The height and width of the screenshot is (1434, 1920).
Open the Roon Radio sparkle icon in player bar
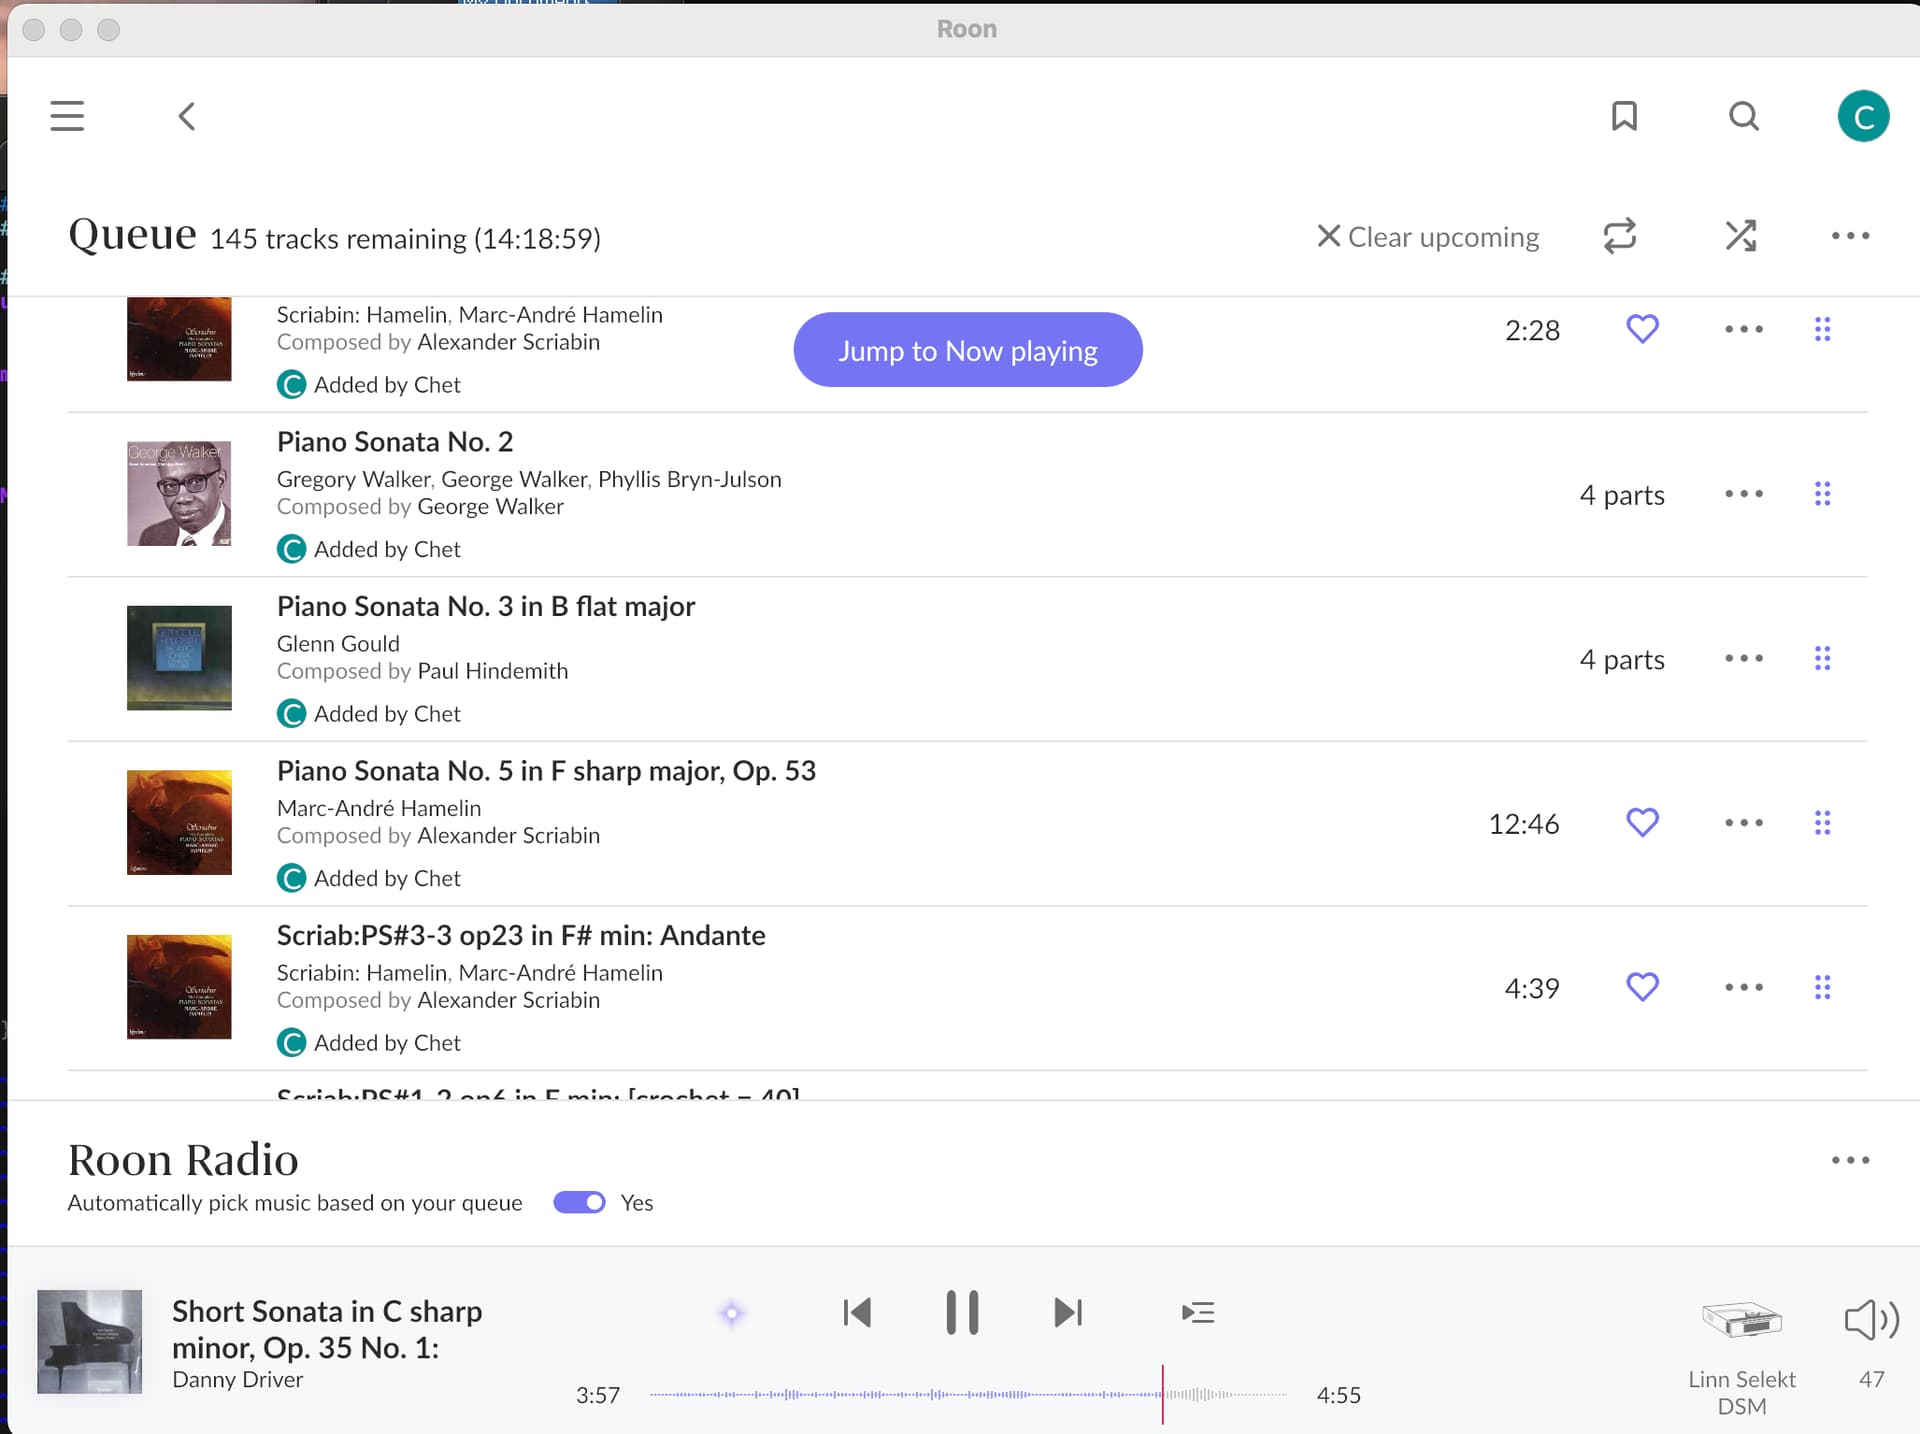coord(731,1313)
